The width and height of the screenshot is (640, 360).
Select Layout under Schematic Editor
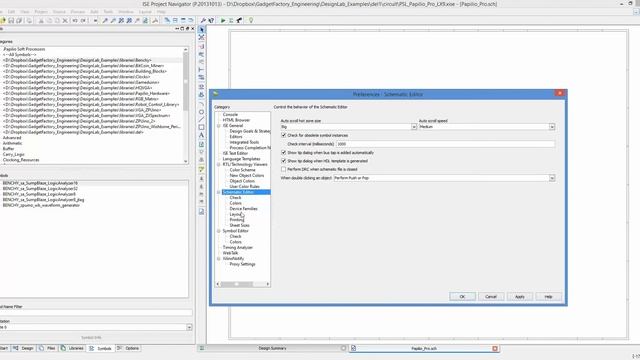tap(236, 214)
